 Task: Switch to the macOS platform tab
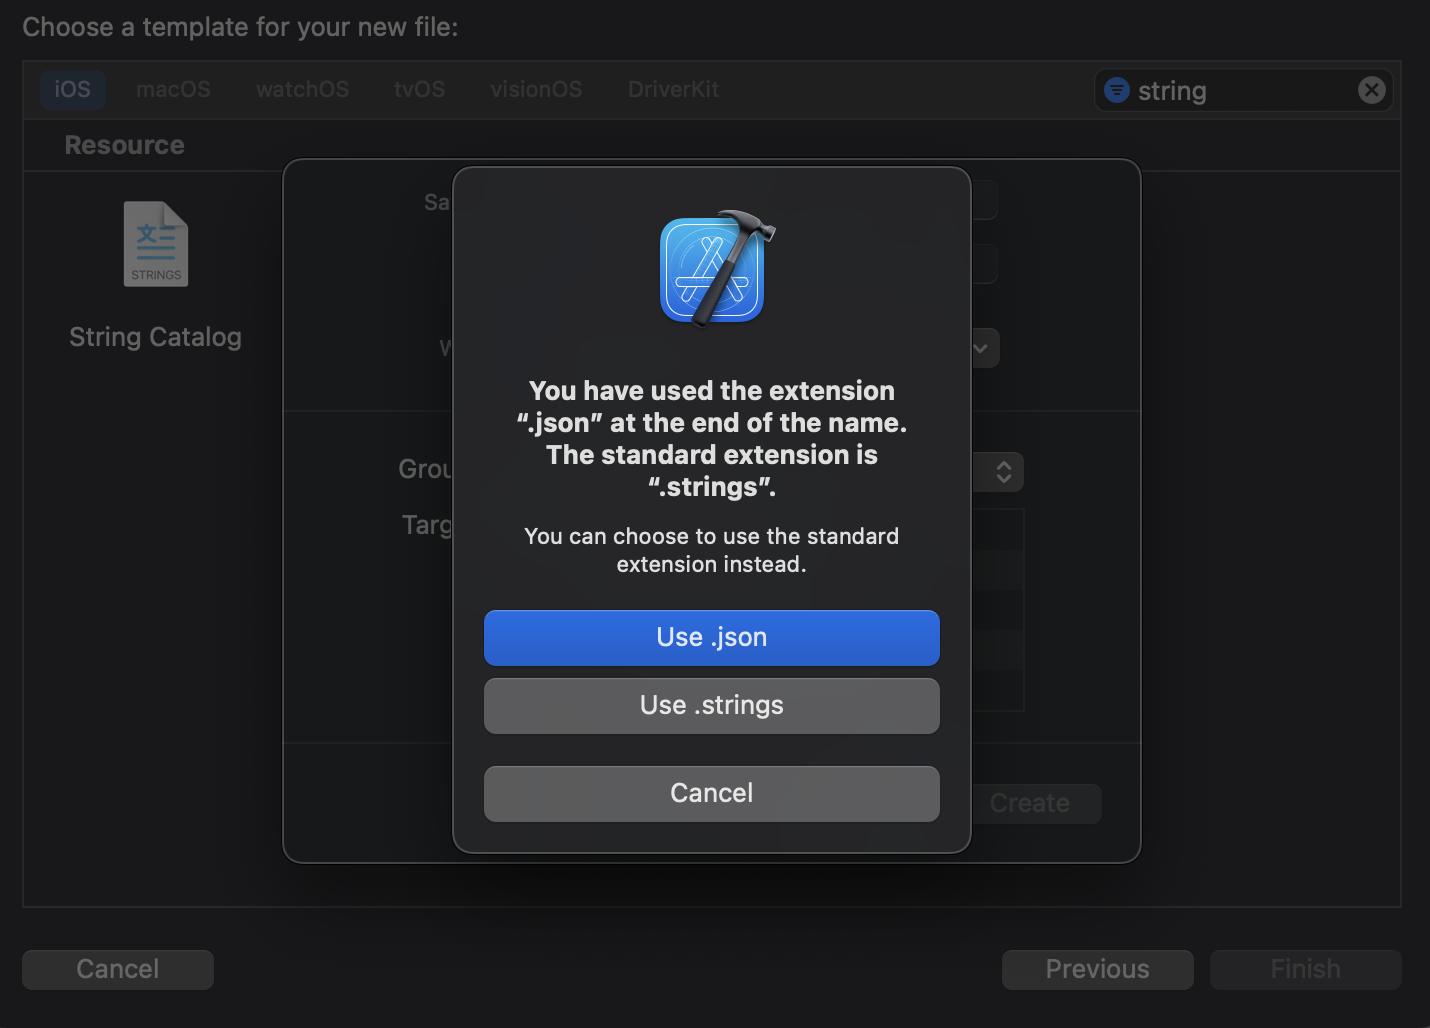173,89
